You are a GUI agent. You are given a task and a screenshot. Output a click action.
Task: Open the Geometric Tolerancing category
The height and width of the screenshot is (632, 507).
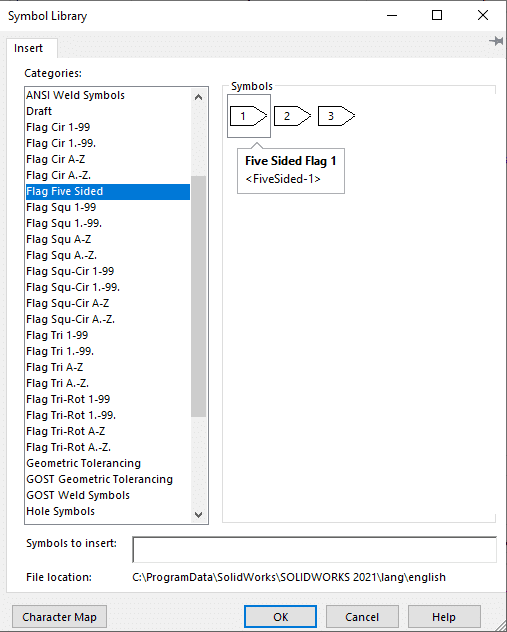tap(108, 464)
